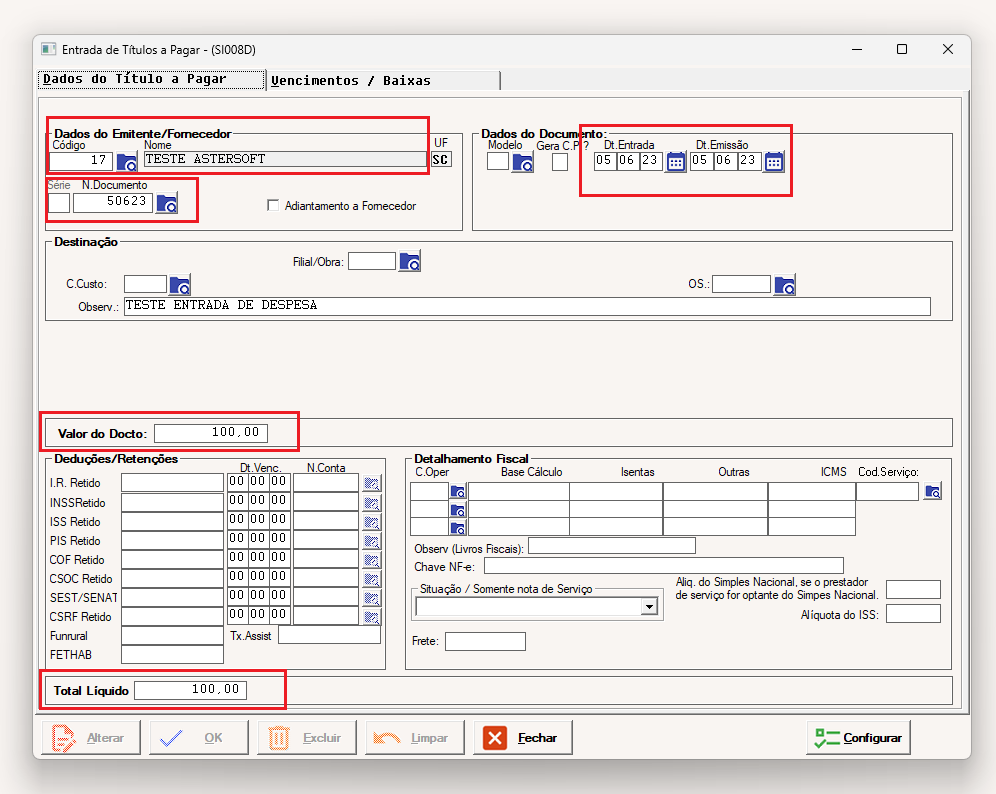Click the Alíquota do ISS field
This screenshot has height=794, width=996.
[913, 614]
